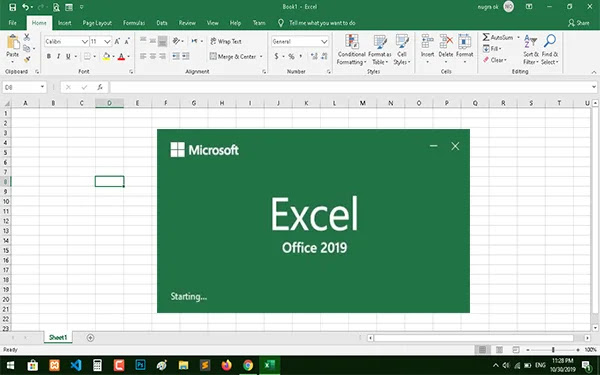
Task: Open AutoSum dropdown arrow
Action: tap(518, 38)
